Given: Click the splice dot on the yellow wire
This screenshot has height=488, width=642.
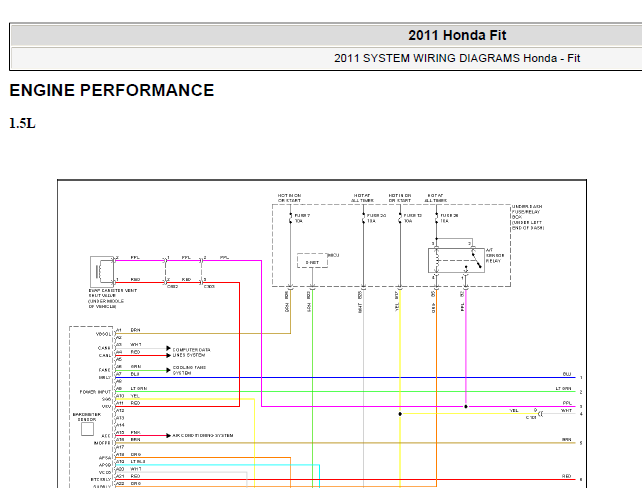Looking at the screenshot, I should coord(400,414).
